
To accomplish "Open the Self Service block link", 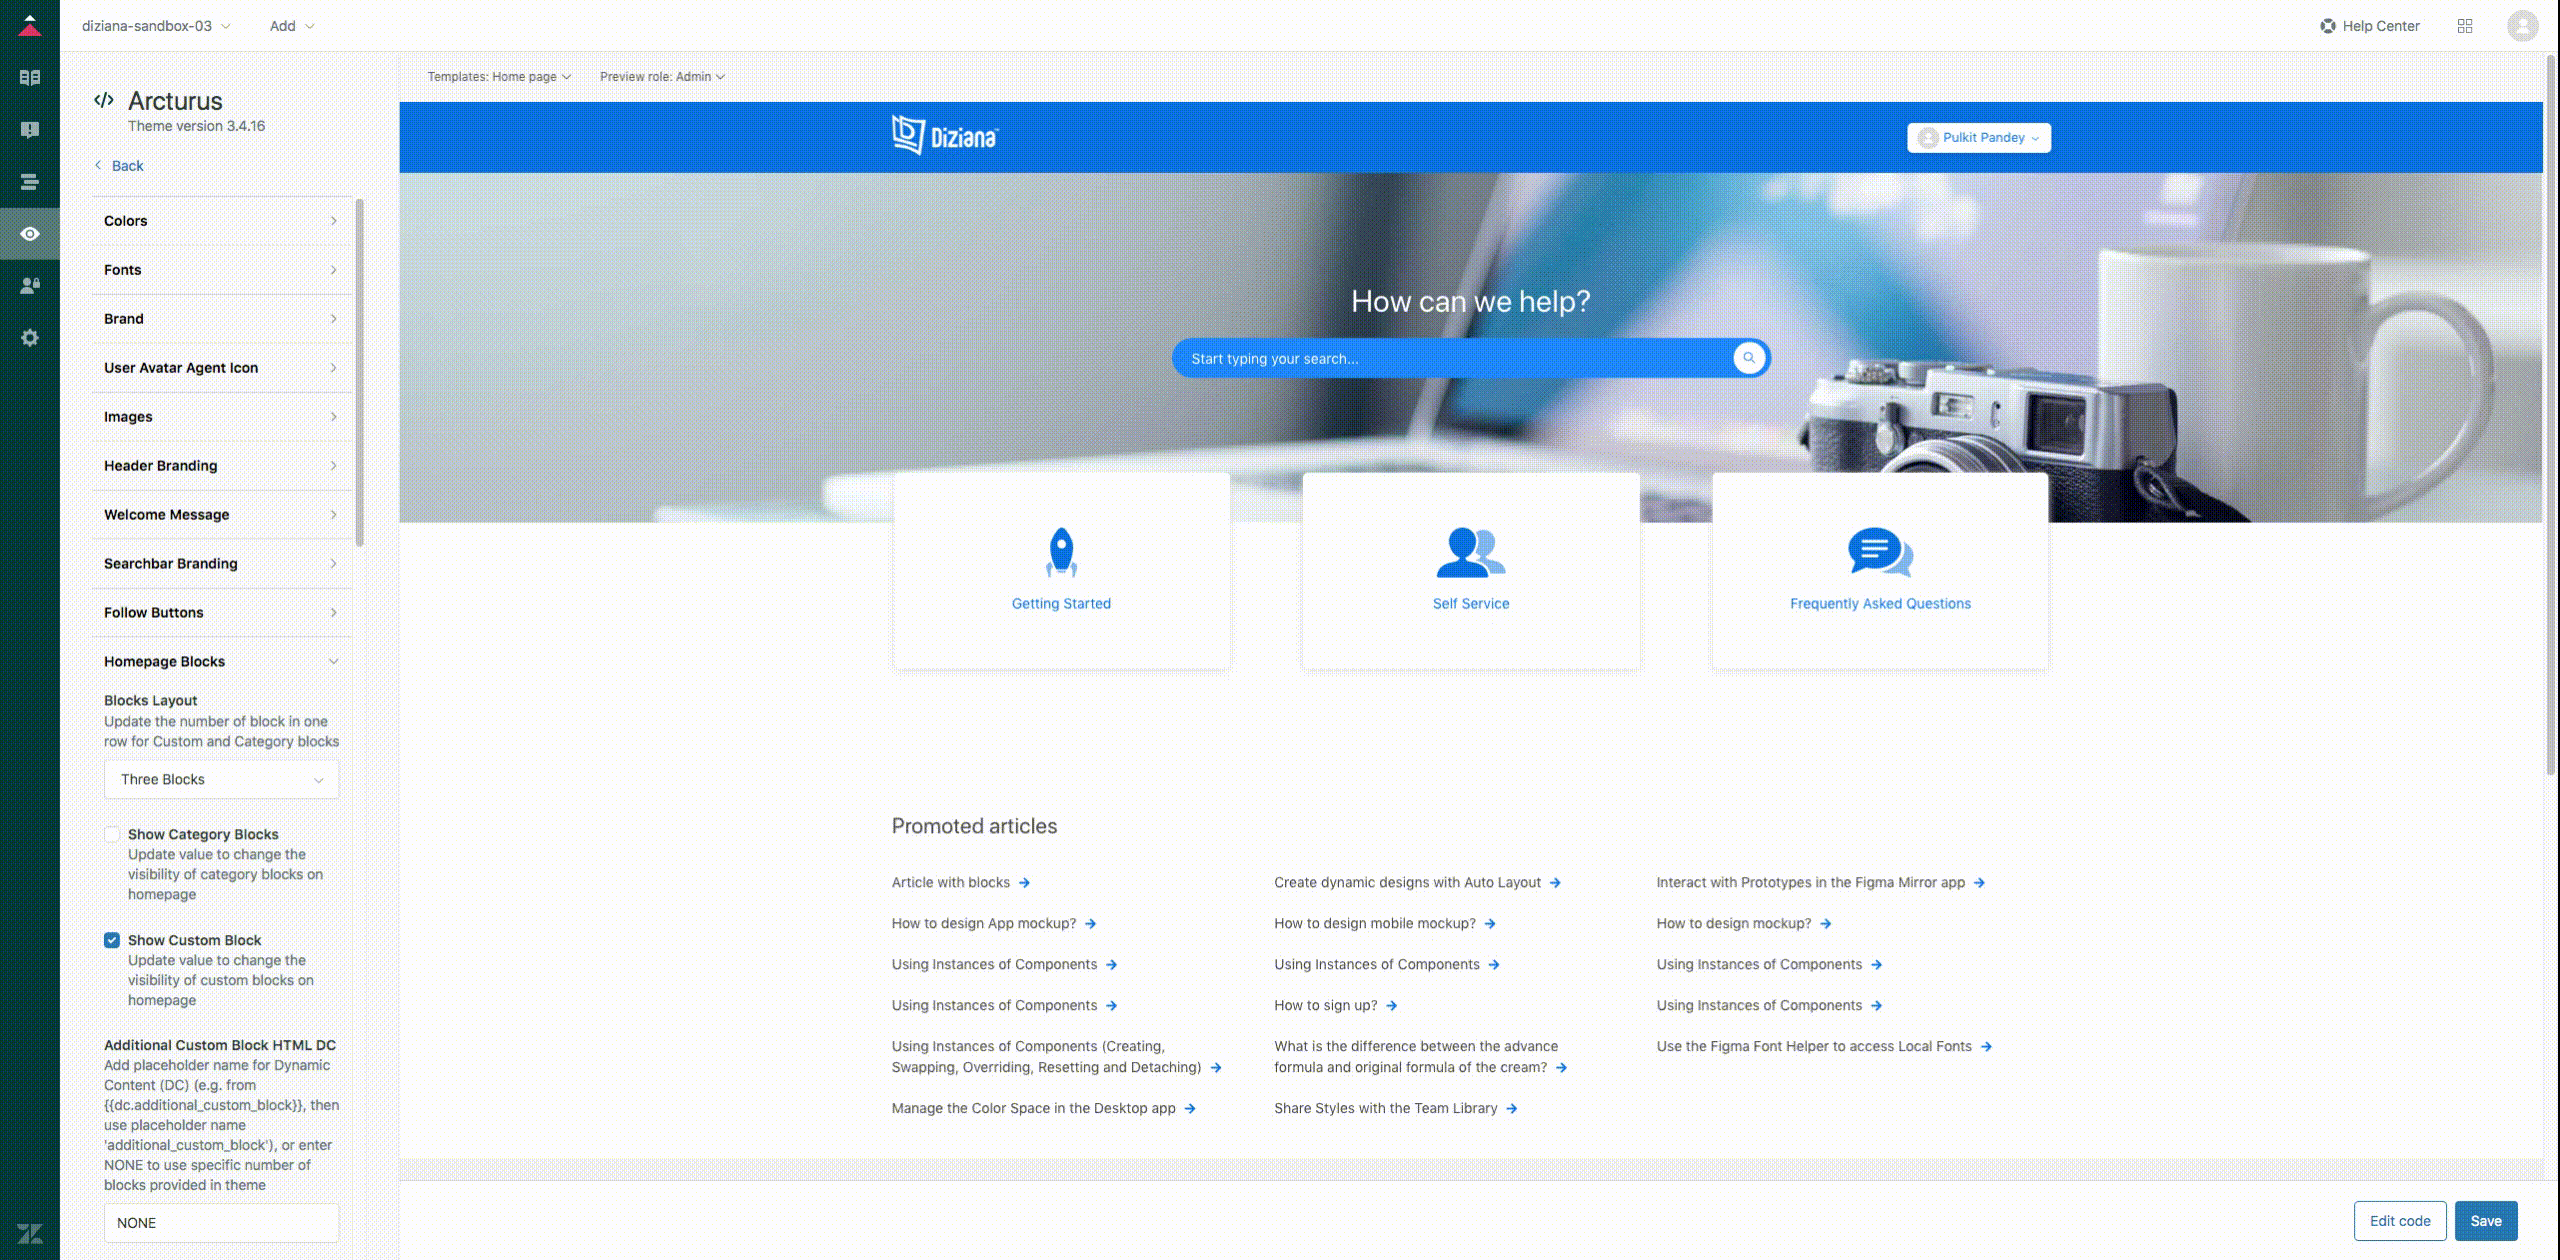I will (x=1470, y=604).
